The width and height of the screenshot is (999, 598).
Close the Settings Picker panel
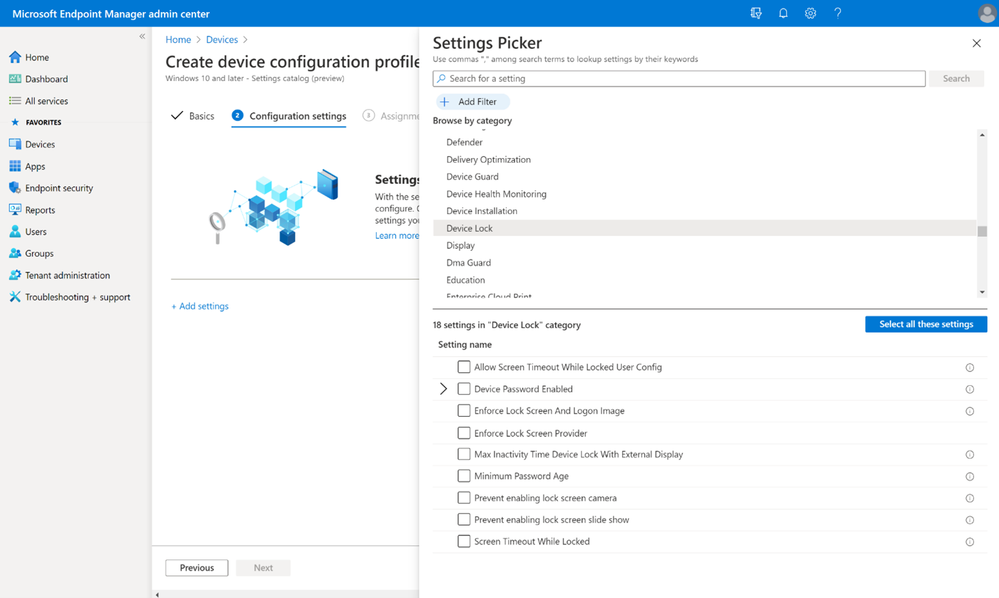pyautogui.click(x=977, y=43)
